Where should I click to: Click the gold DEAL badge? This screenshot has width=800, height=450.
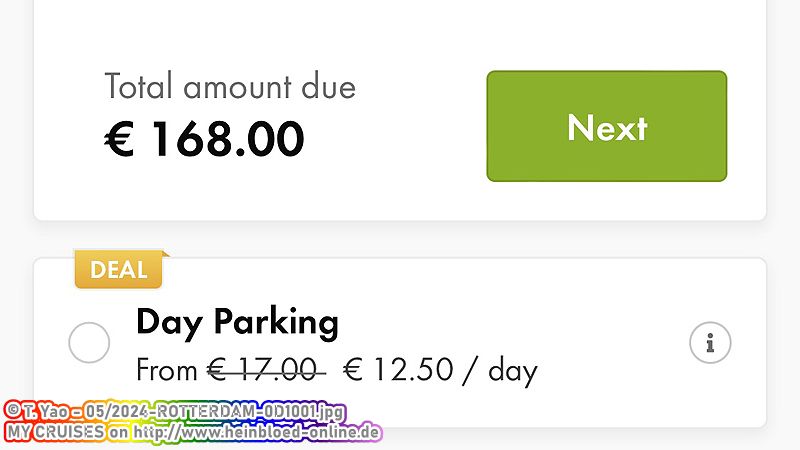[x=118, y=269]
